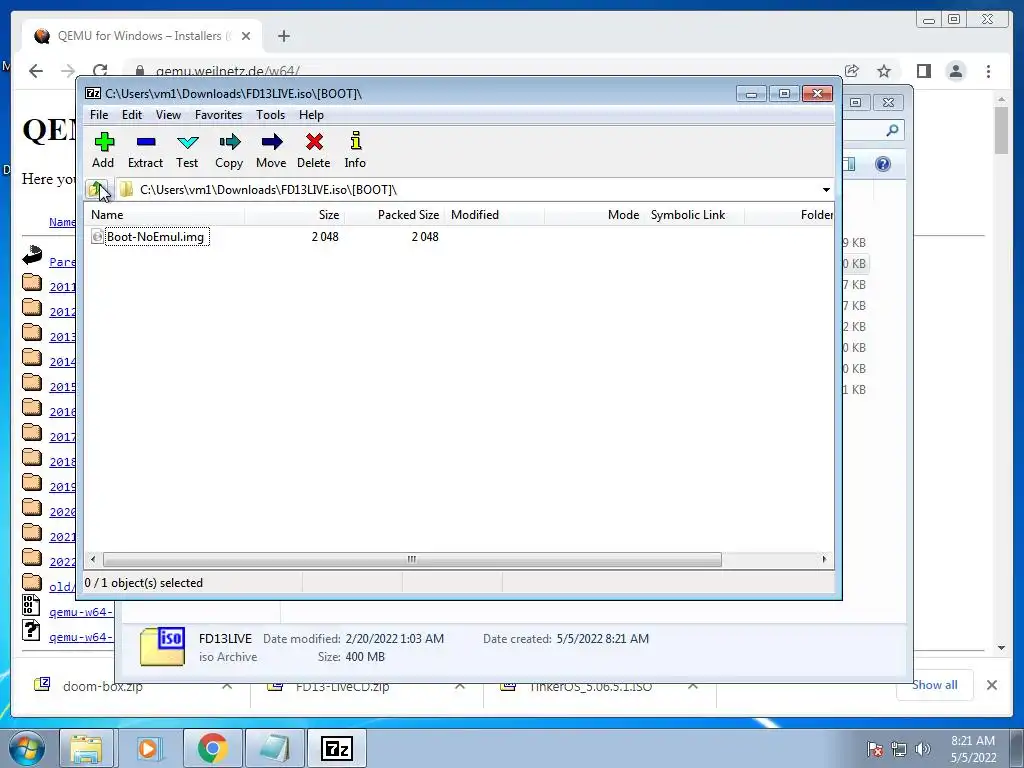Image resolution: width=1024 pixels, height=768 pixels.
Task: Open the Favorites menu
Action: (218, 115)
